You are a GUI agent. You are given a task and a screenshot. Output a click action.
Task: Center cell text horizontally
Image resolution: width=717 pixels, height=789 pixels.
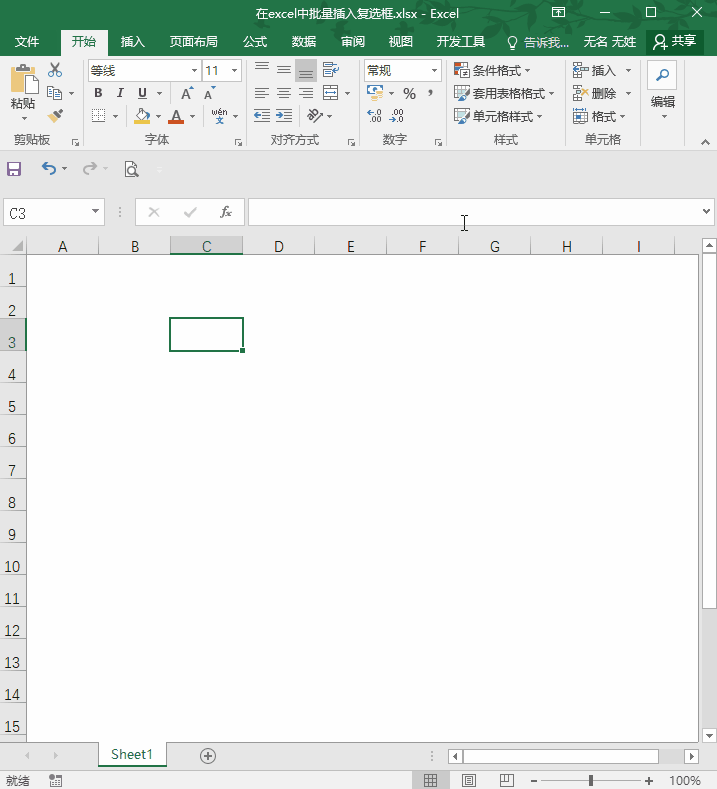point(284,93)
